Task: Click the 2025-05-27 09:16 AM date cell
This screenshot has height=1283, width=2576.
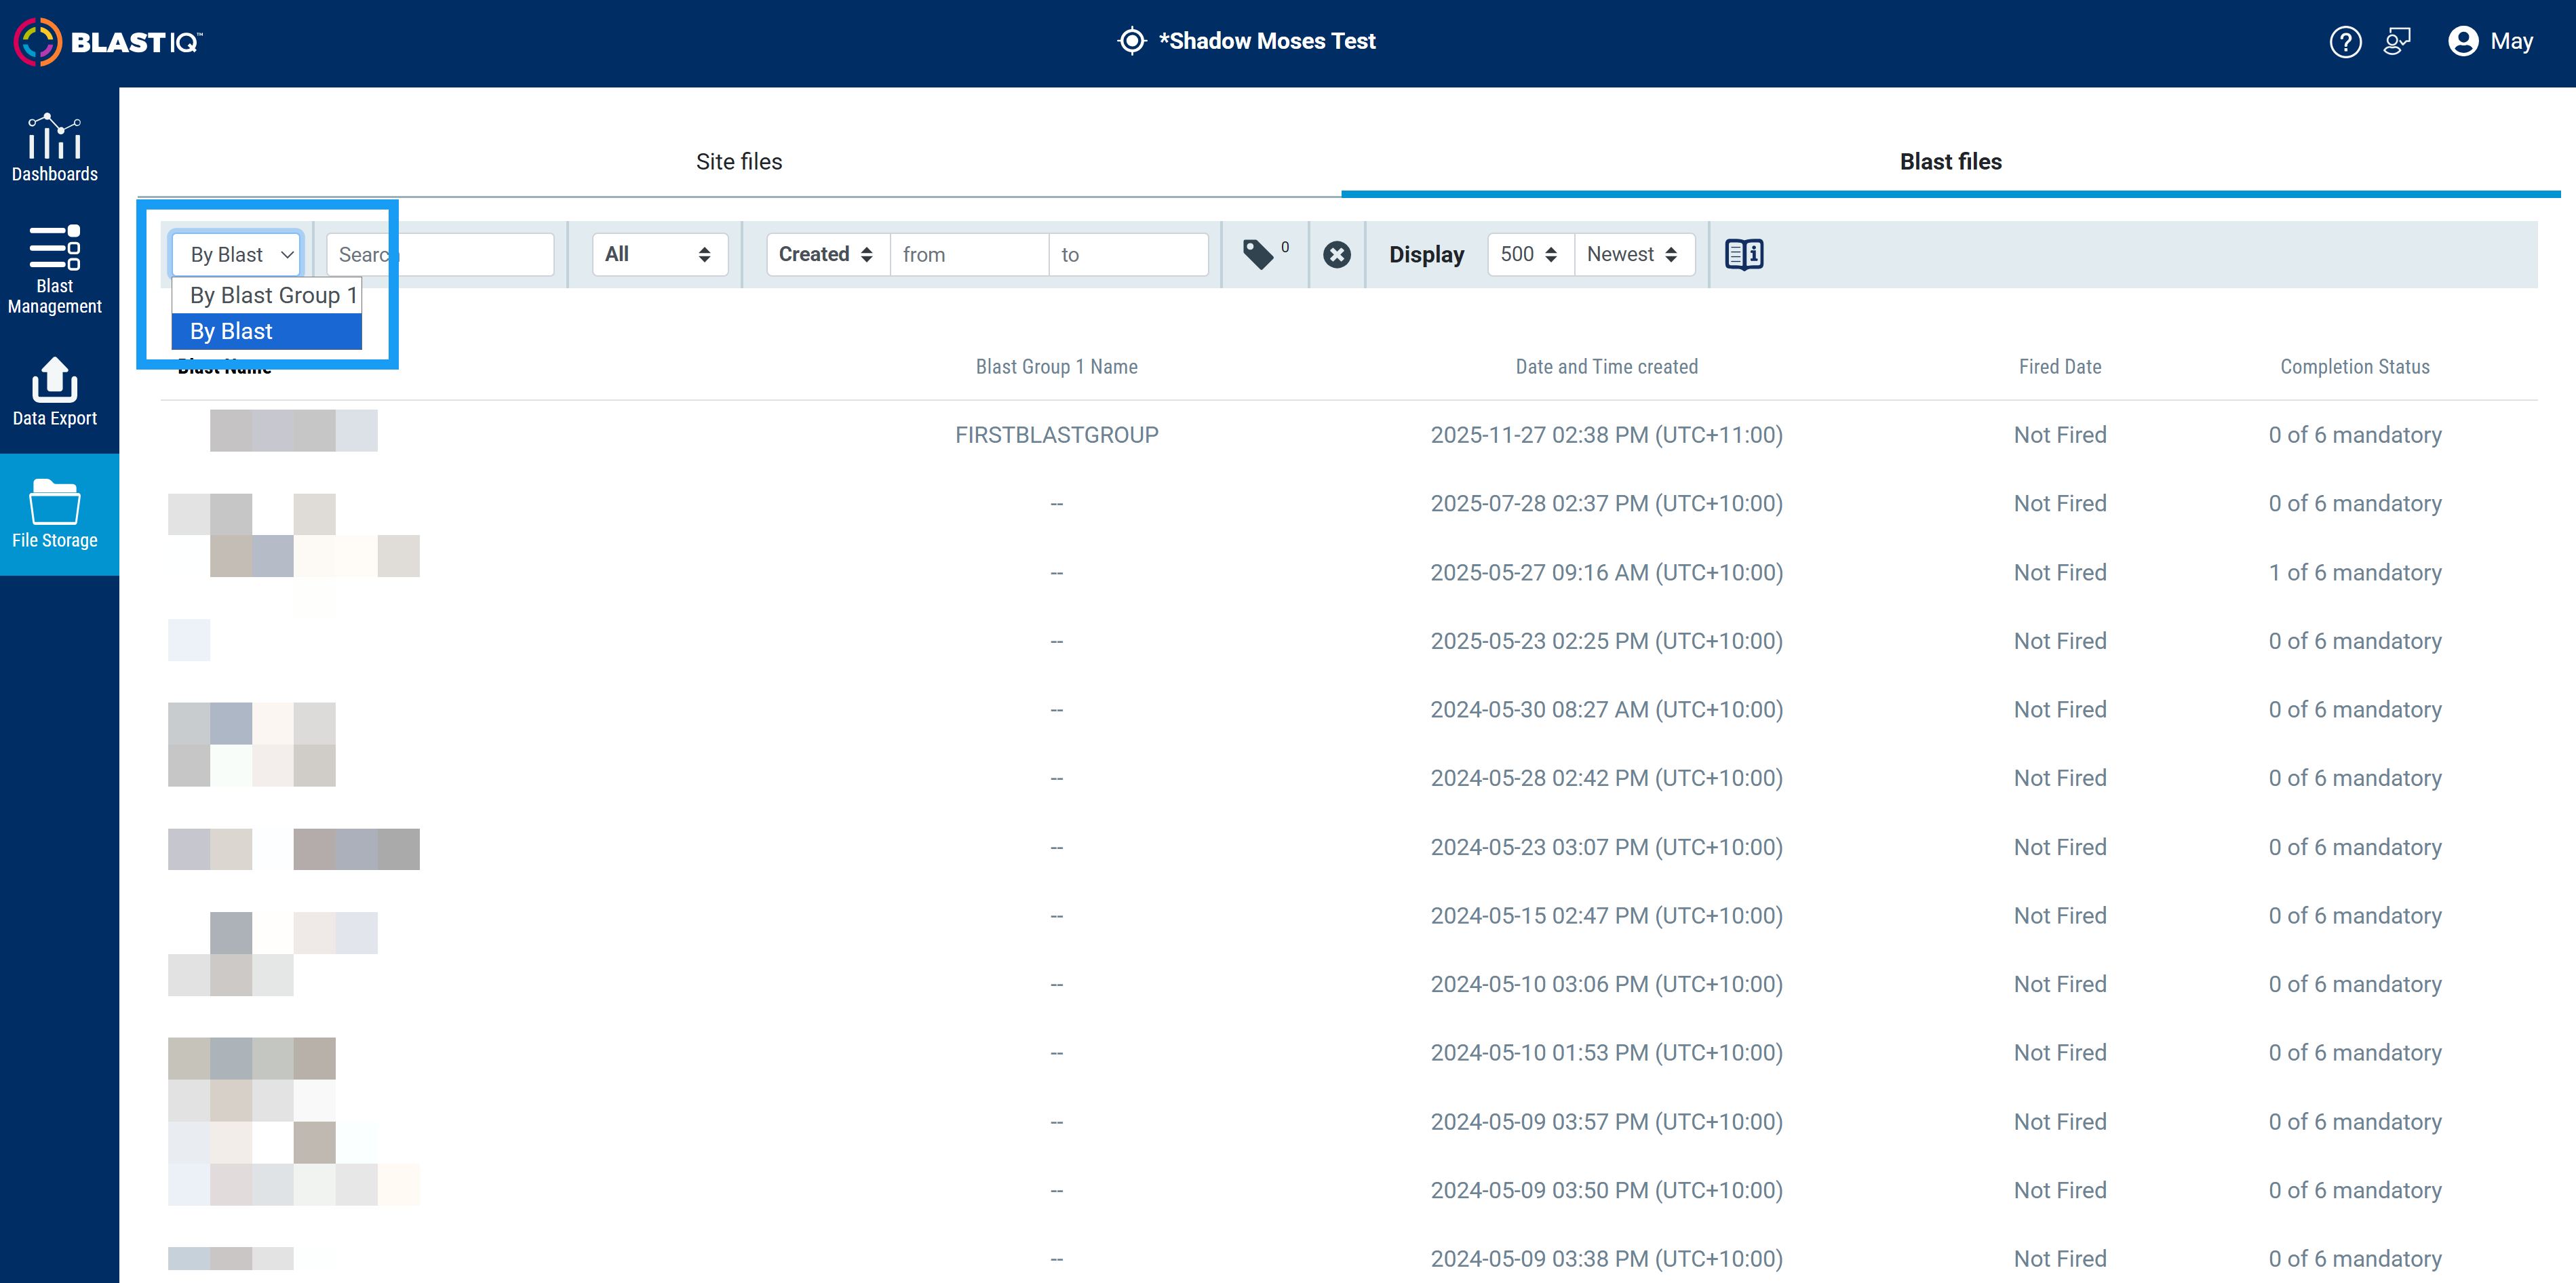Action: [1606, 573]
